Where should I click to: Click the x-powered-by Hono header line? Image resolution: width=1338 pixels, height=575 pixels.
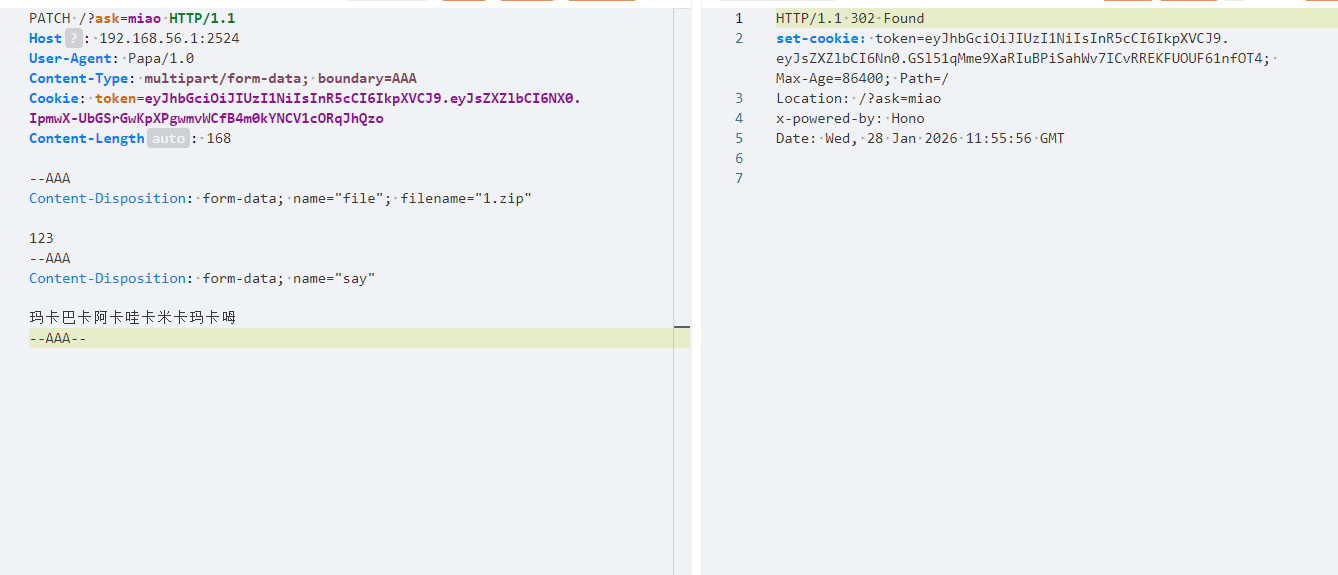coord(850,118)
